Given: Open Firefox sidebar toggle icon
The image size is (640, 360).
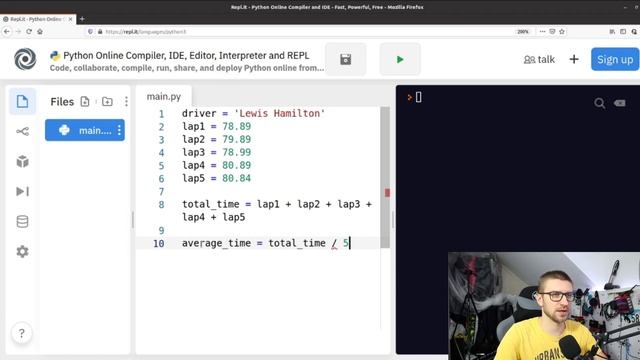Looking at the screenshot, I should 623,31.
